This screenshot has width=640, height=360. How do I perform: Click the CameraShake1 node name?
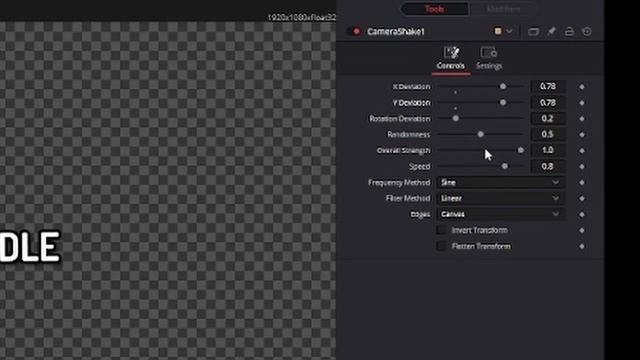(x=396, y=31)
